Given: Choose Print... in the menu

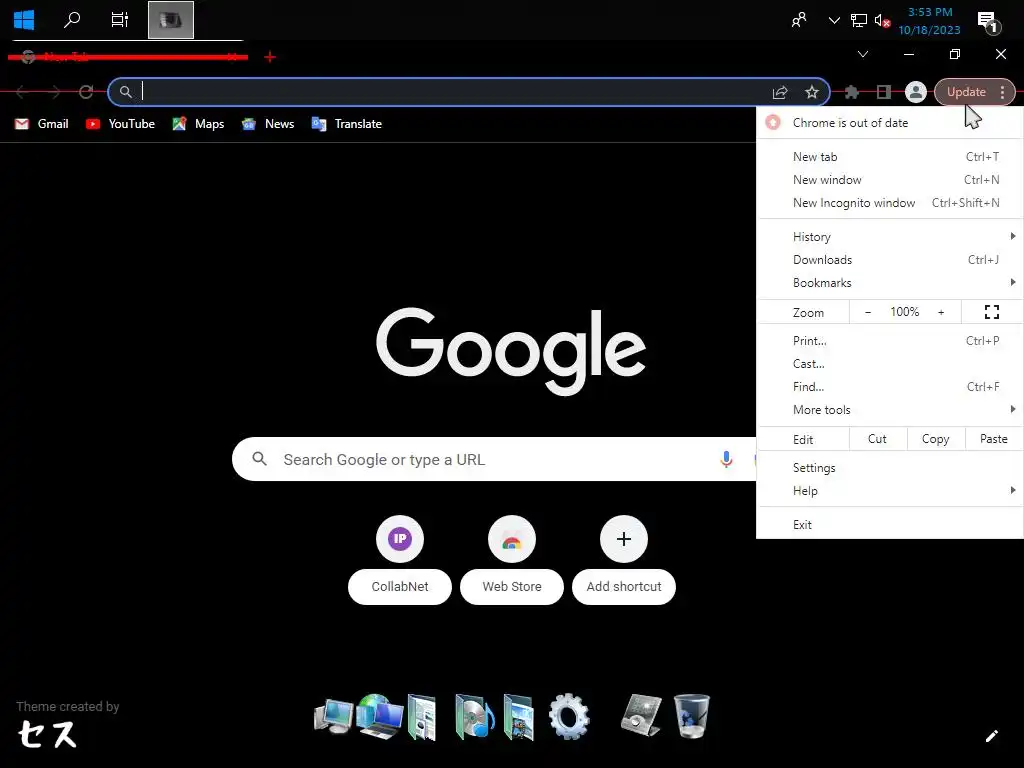Looking at the screenshot, I should pyautogui.click(x=889, y=341).
